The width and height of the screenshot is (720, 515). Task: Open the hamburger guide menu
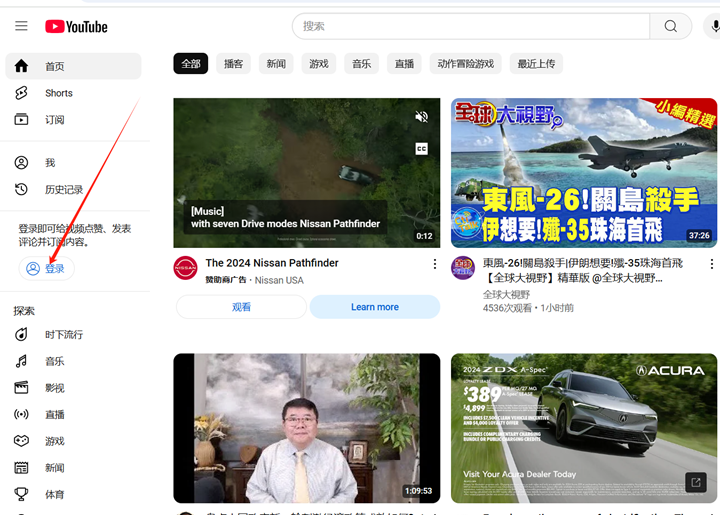click(21, 26)
